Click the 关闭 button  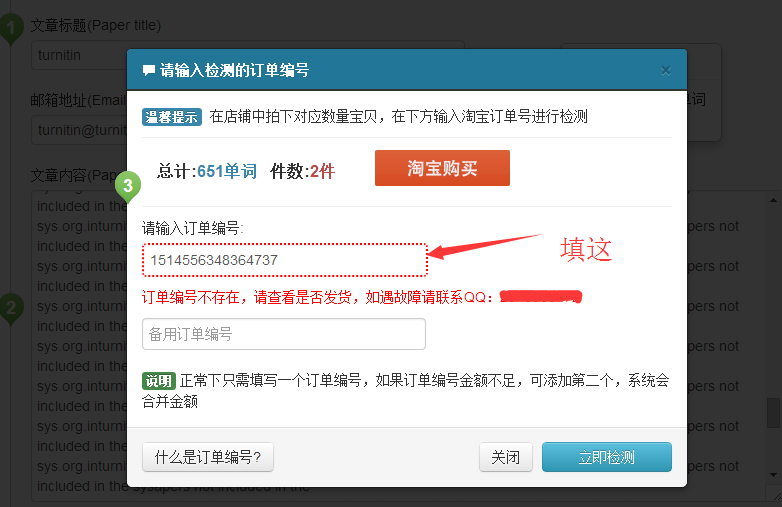506,457
